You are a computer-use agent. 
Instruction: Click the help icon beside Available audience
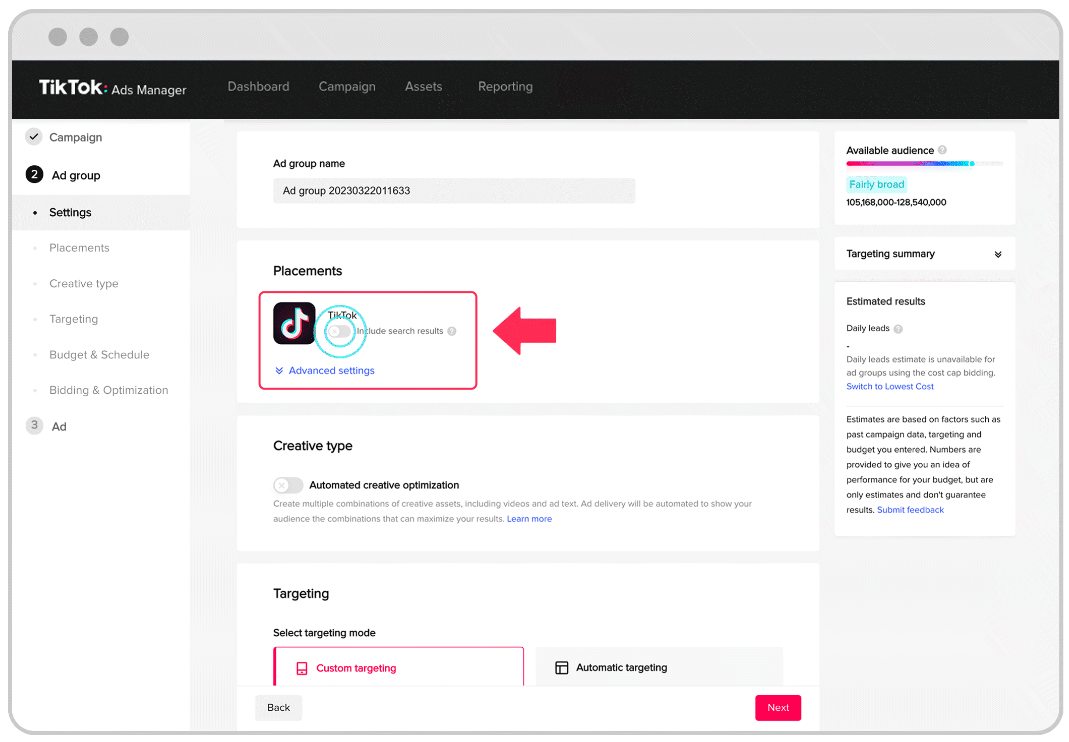tap(942, 150)
